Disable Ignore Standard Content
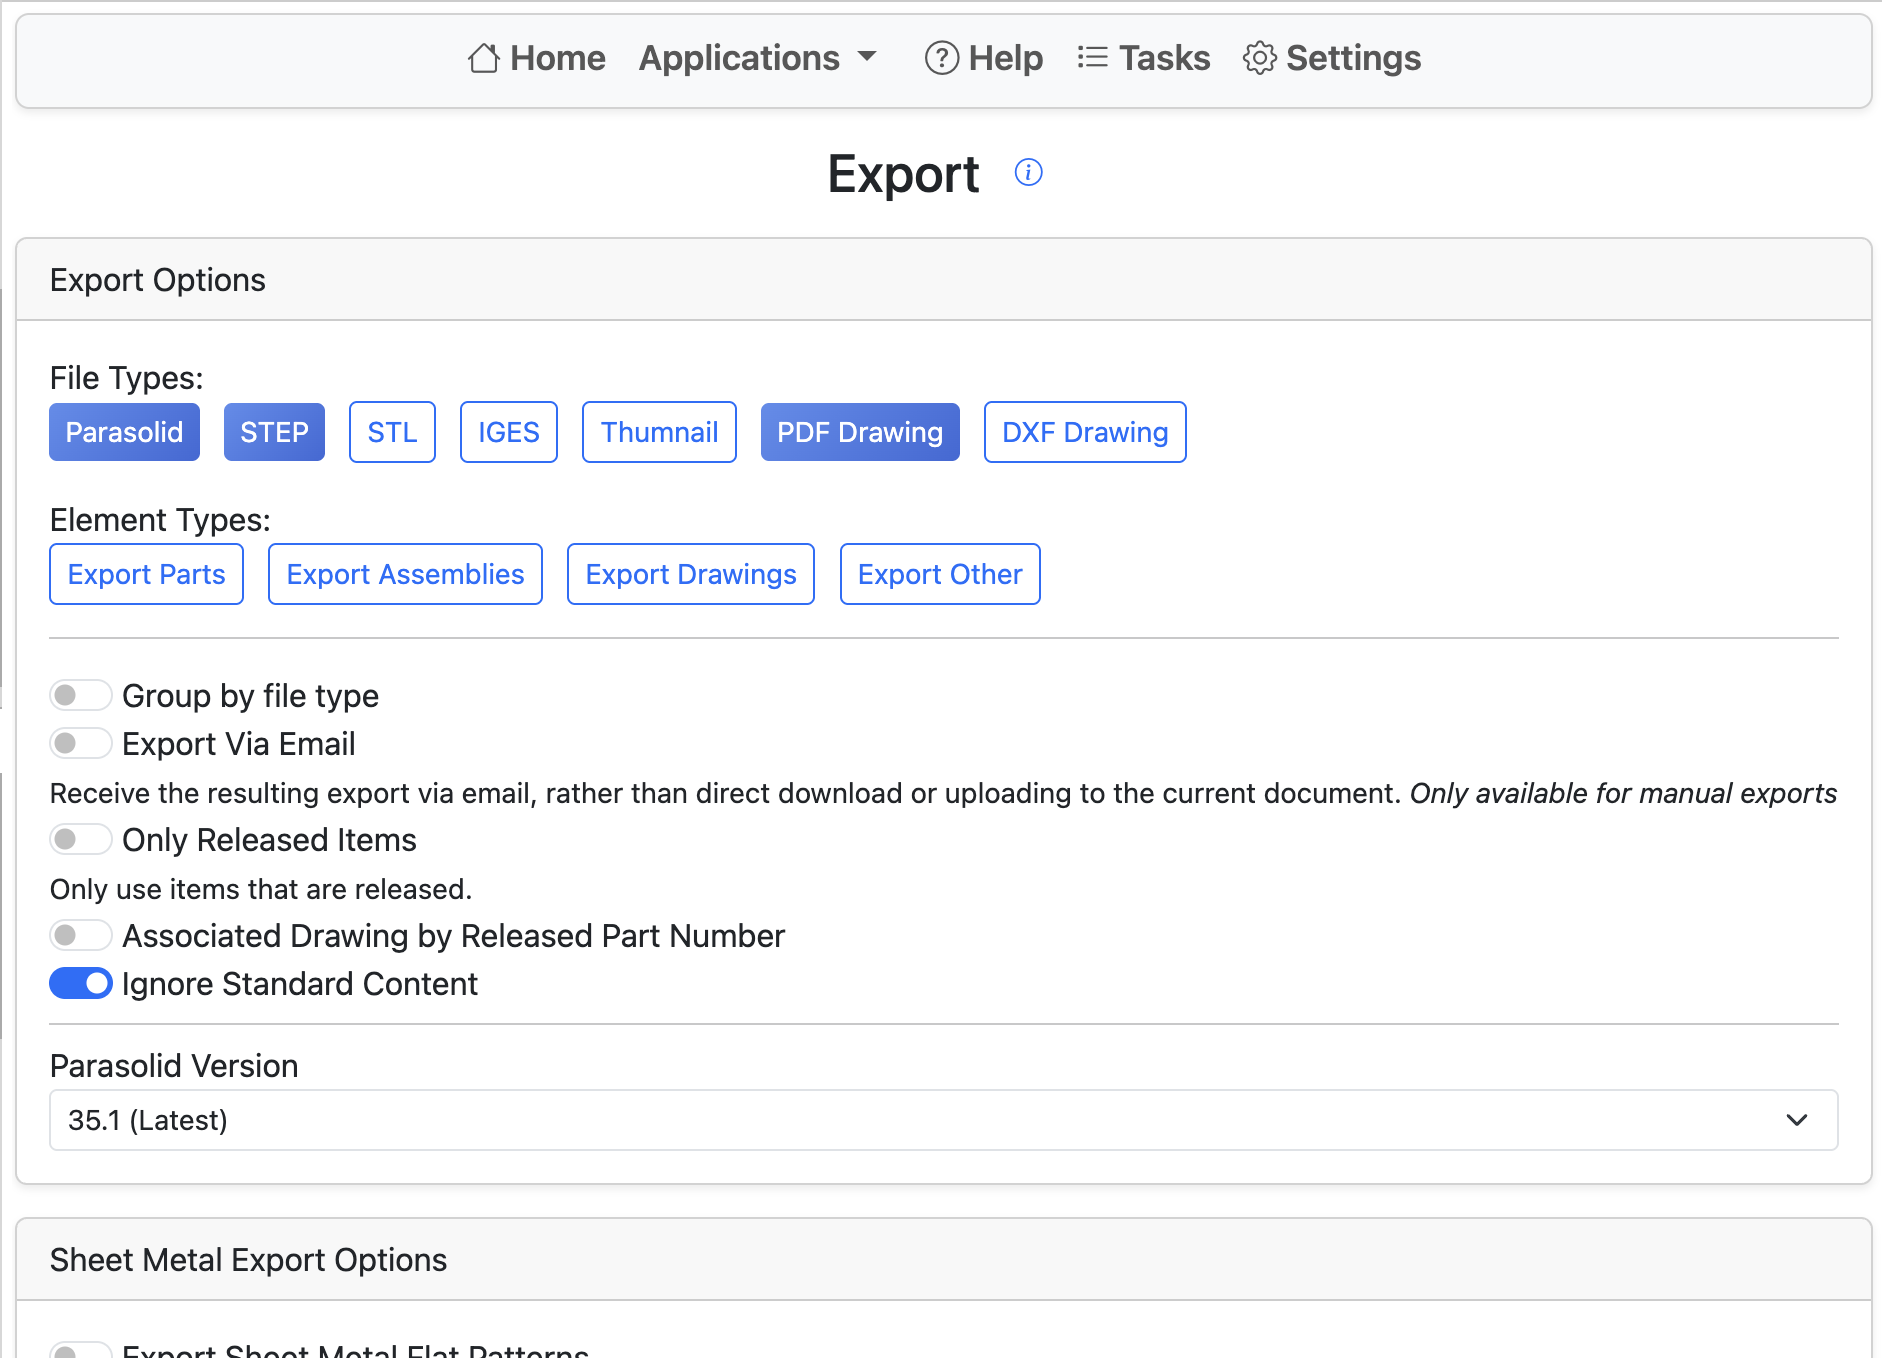 coord(81,983)
